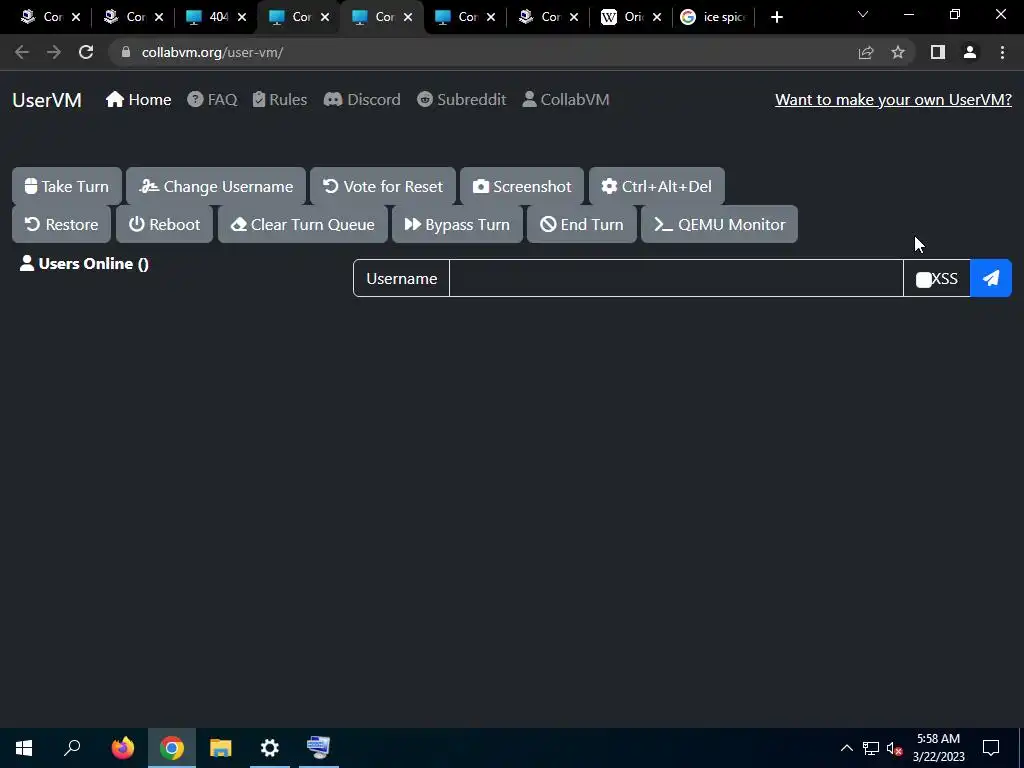Image resolution: width=1024 pixels, height=768 pixels.
Task: Send Ctrl+Alt+Del to the VM
Action: 656,186
